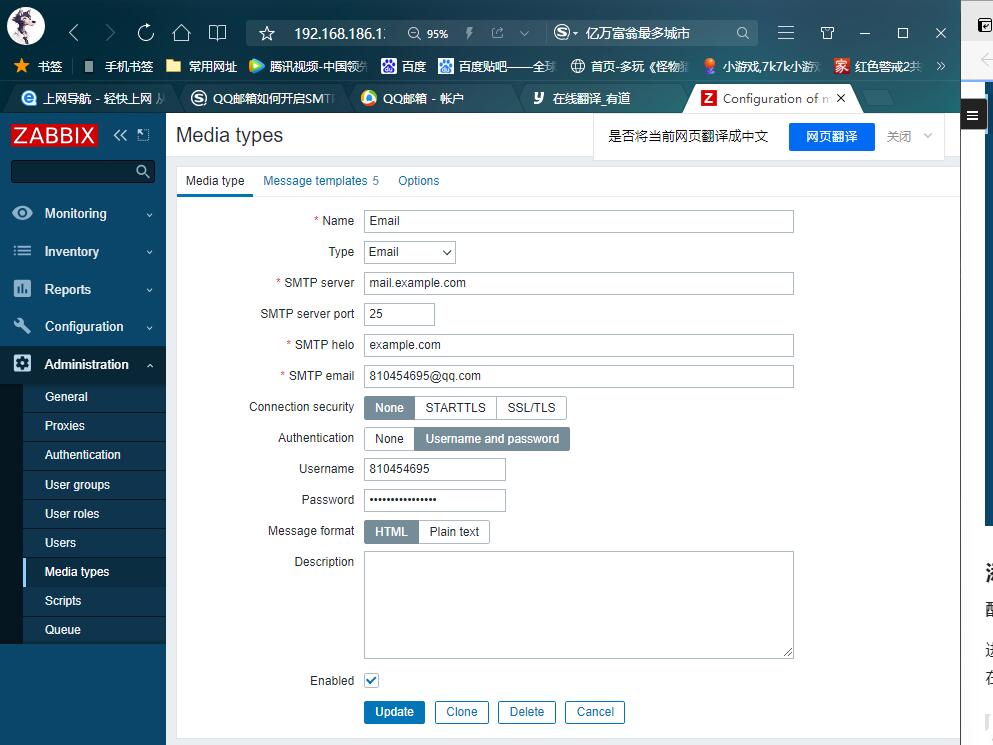
Task: Expand the Reports menu section
Action: [x=149, y=290]
